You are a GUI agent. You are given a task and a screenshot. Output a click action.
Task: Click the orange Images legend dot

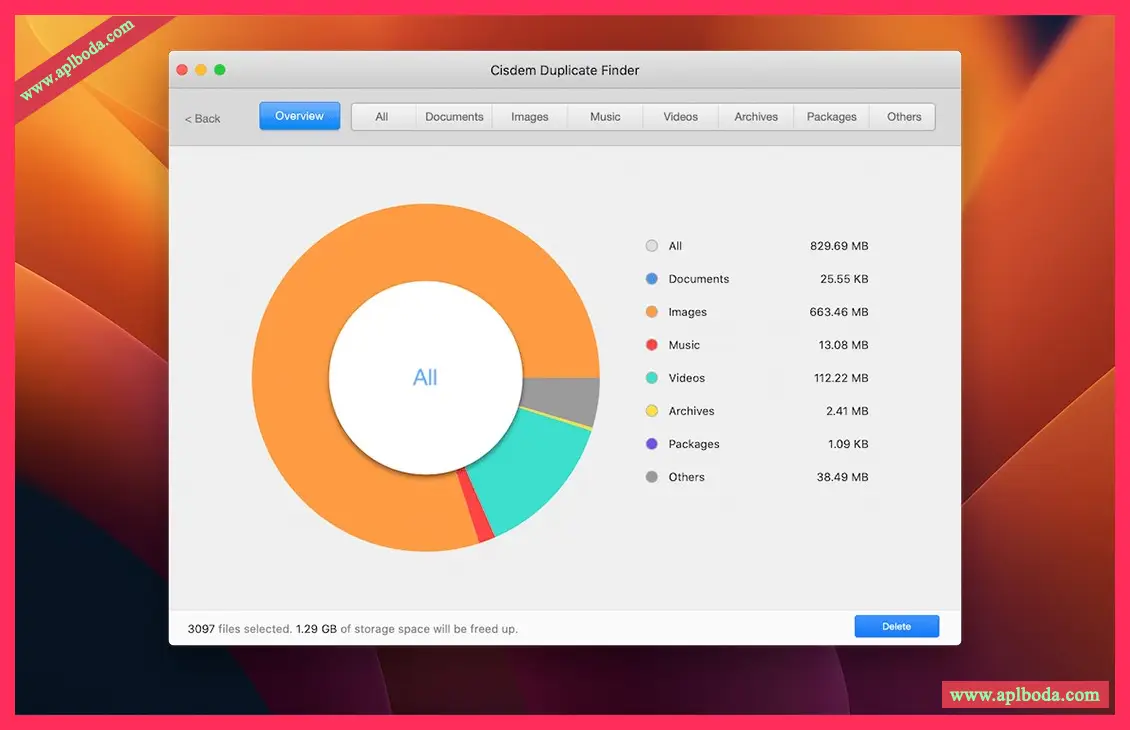coord(651,312)
